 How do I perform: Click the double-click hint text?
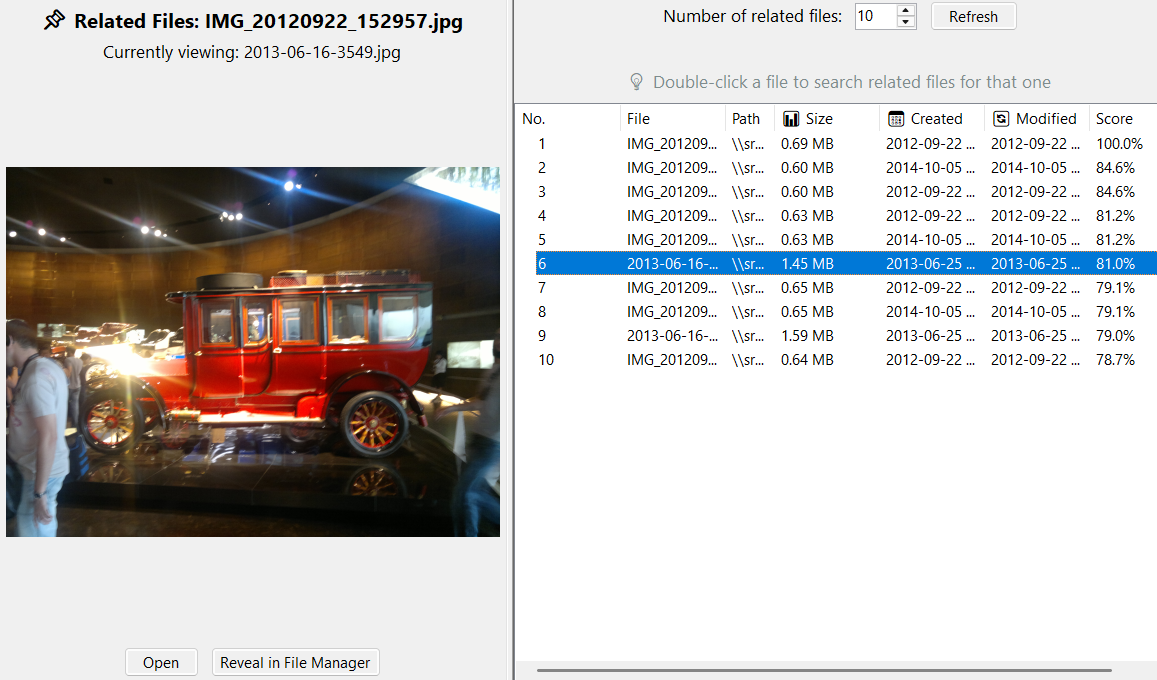click(x=852, y=82)
